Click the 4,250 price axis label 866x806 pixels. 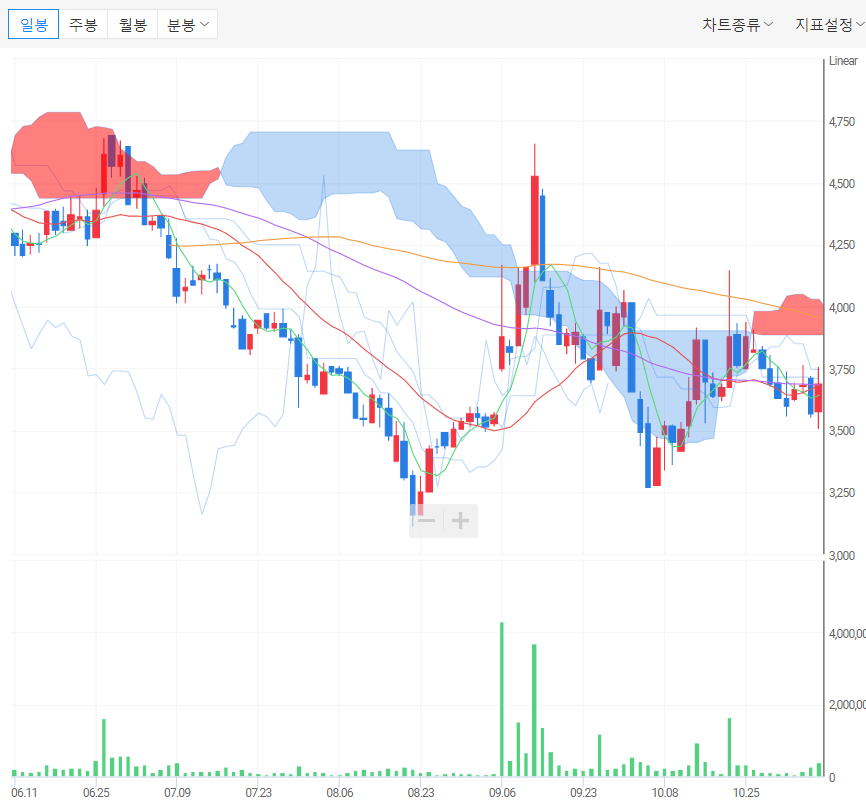842,245
